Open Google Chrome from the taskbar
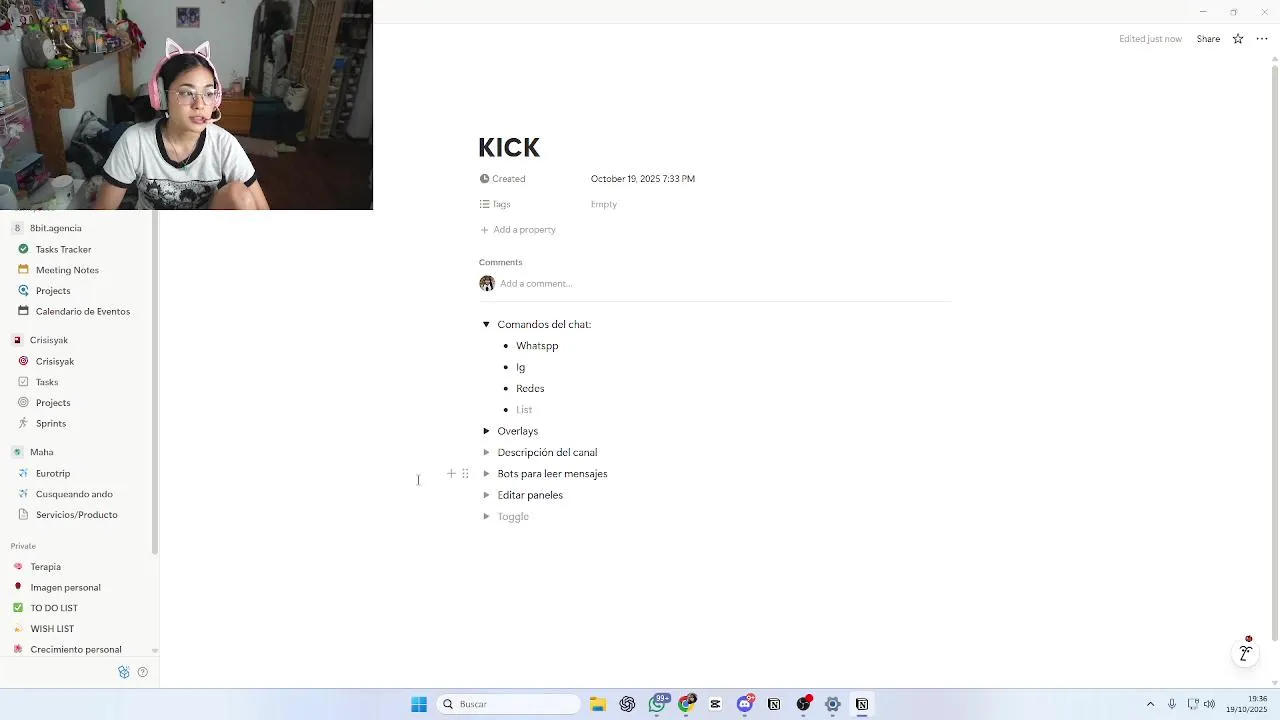 (x=686, y=704)
